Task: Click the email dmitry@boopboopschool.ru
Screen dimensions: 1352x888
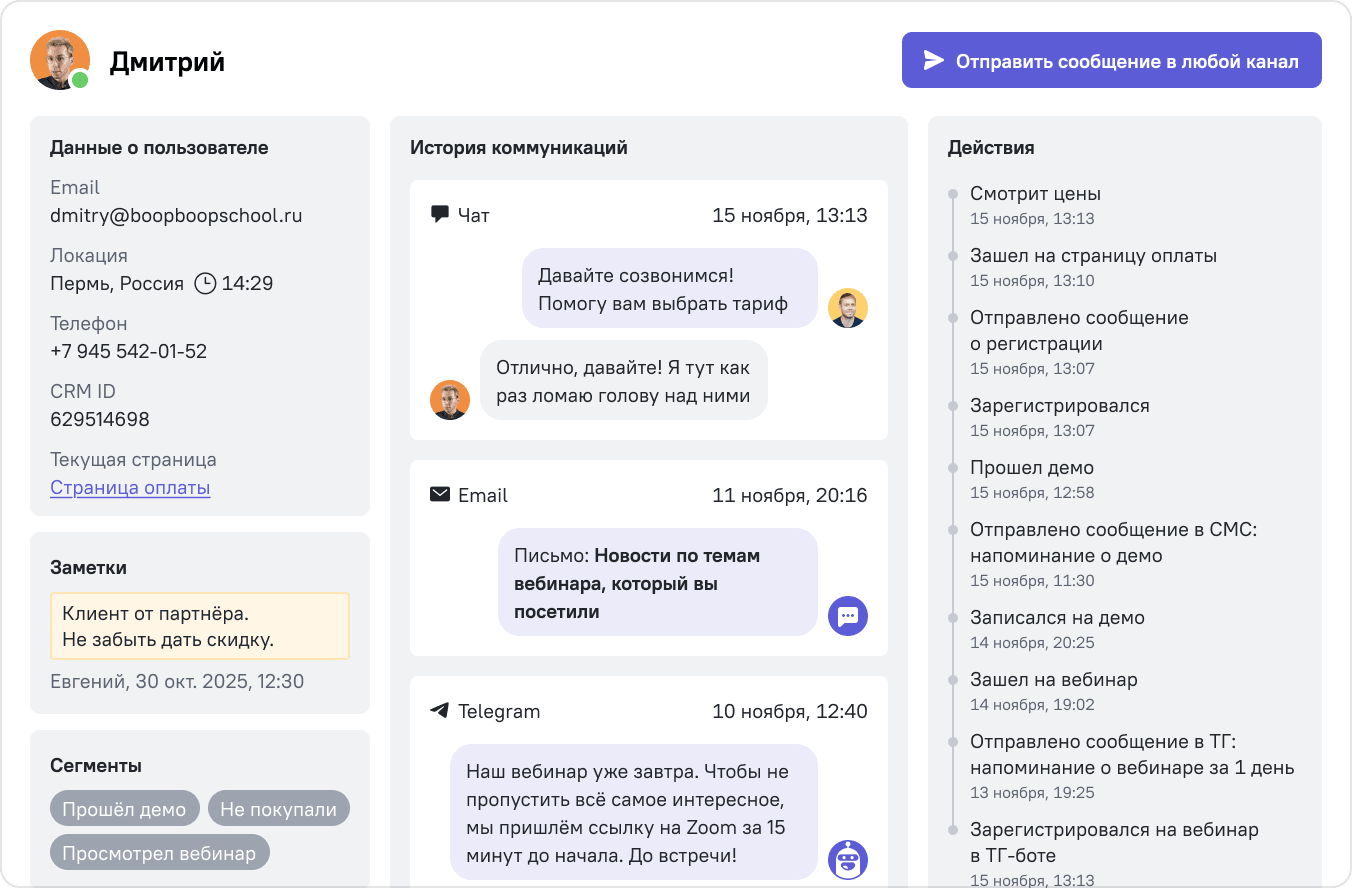Action: [x=176, y=215]
